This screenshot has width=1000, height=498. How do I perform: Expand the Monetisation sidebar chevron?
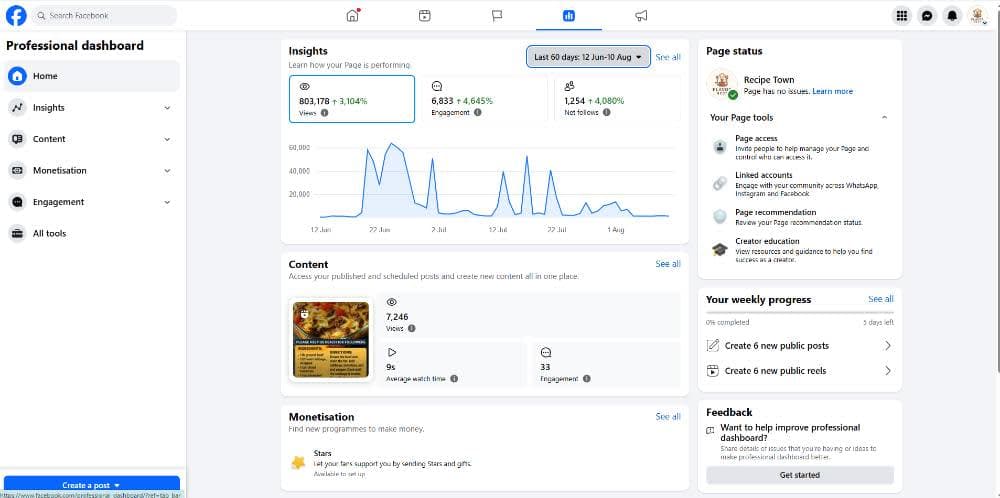click(x=167, y=170)
